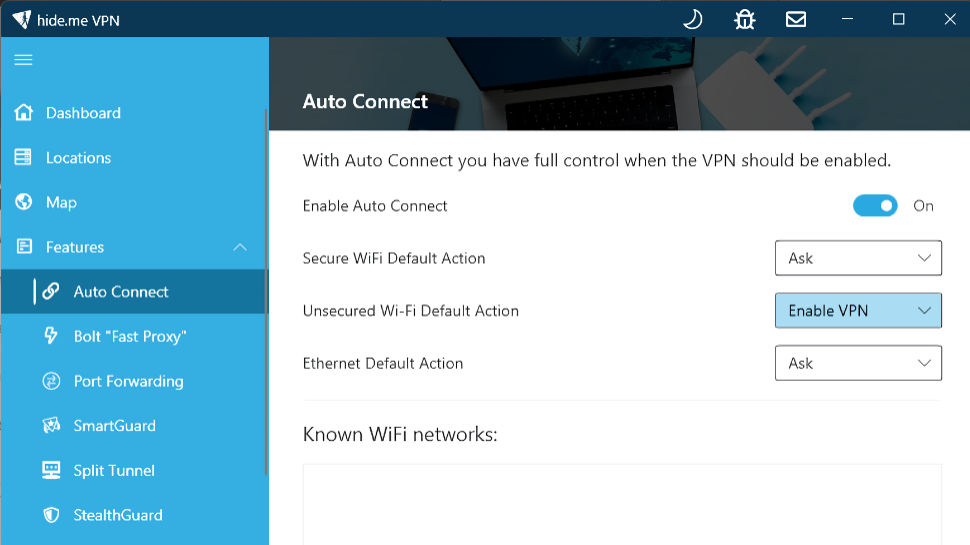
Task: Open Unsecured Wi-Fi Default Action dropdown
Action: point(858,311)
